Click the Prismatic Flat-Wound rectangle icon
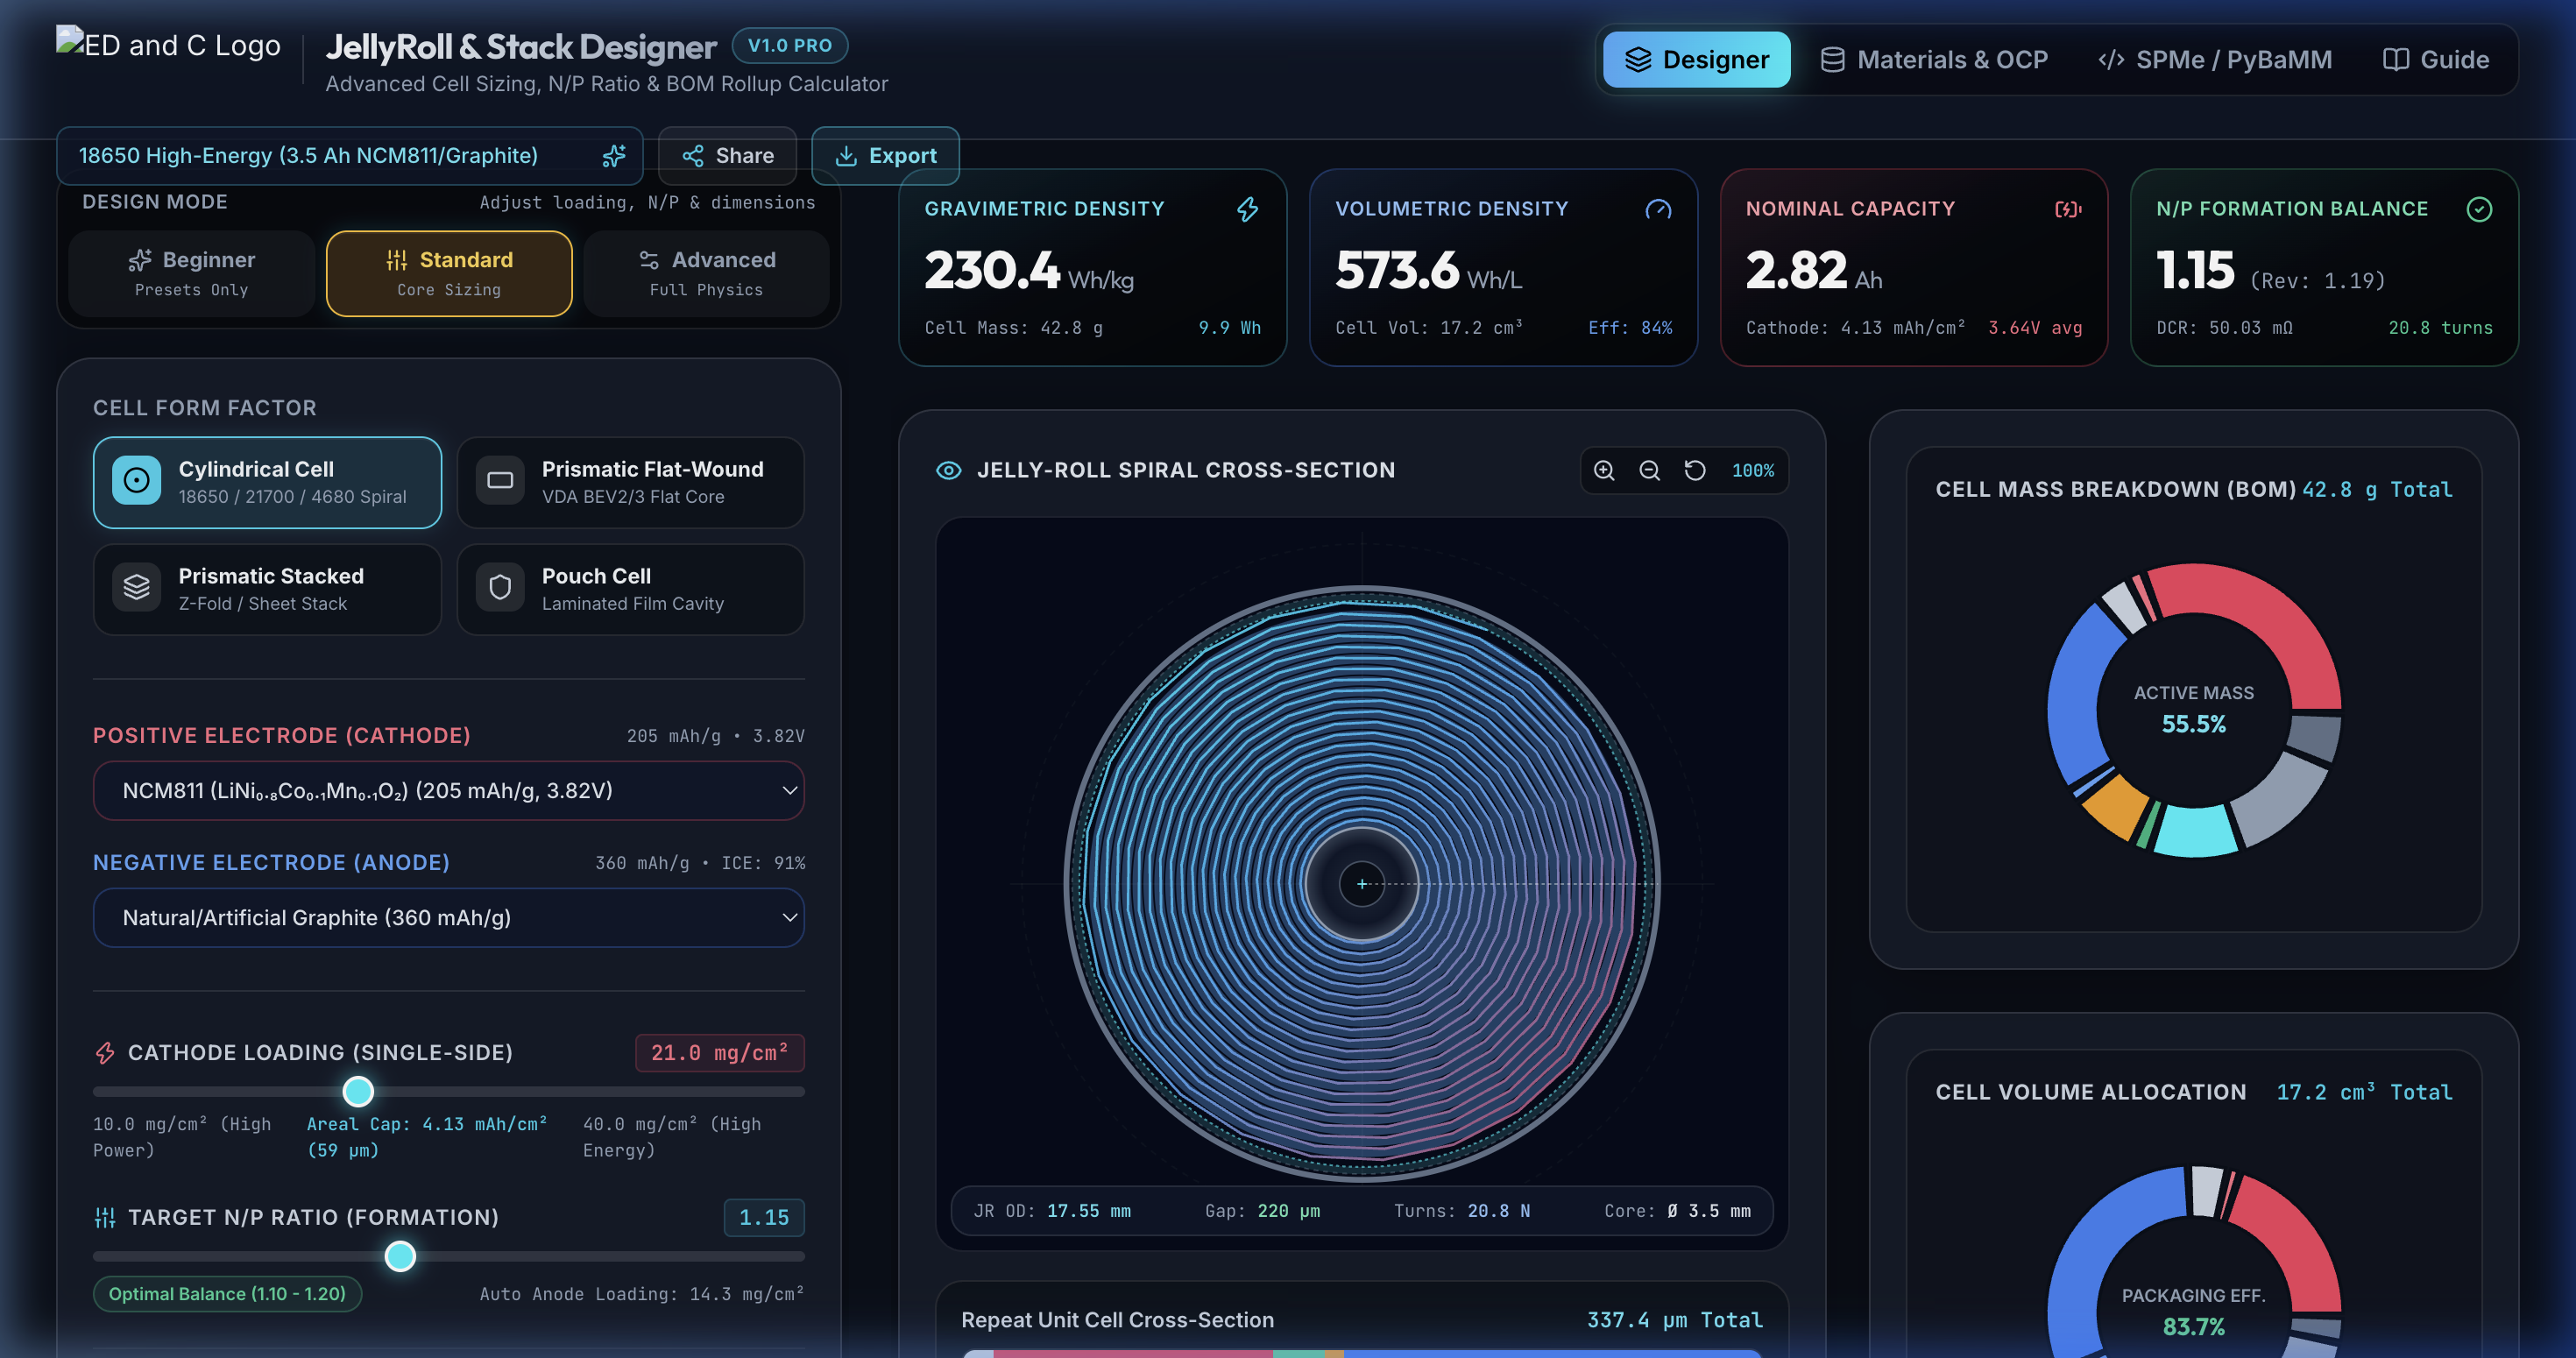2576x1358 pixels. coord(500,481)
